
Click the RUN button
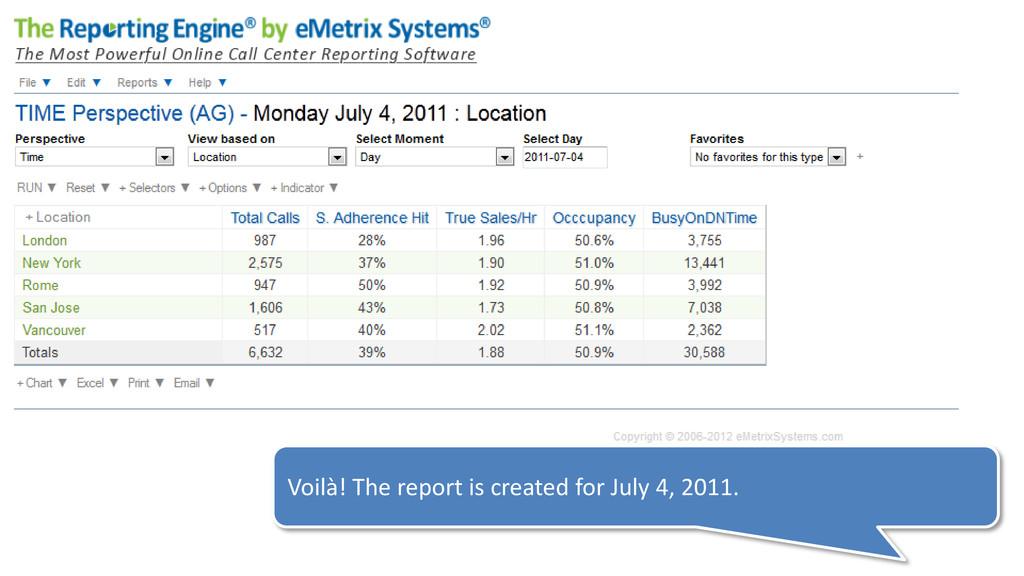pos(36,188)
